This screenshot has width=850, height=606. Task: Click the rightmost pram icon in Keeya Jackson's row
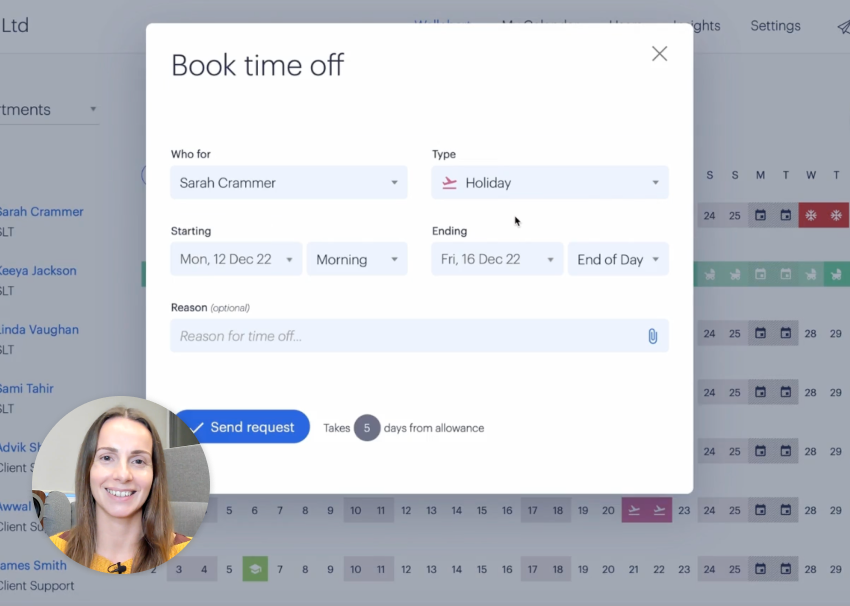(x=836, y=274)
